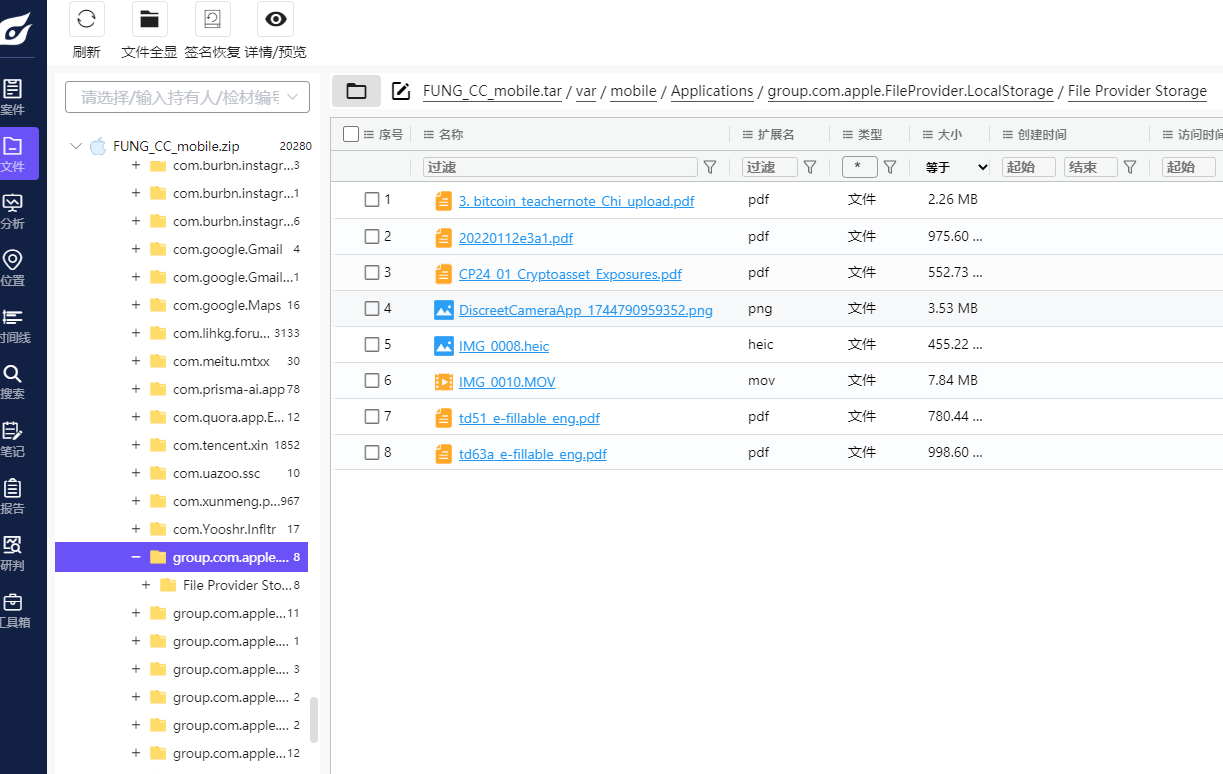Open the 研判 sidebar section
Image resolution: width=1223 pixels, height=774 pixels.
click(x=13, y=553)
